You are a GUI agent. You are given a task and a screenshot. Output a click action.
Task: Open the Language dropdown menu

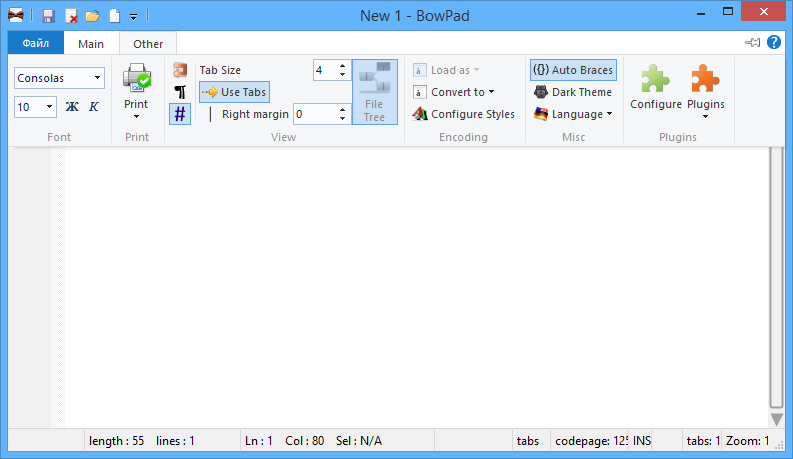[573, 114]
